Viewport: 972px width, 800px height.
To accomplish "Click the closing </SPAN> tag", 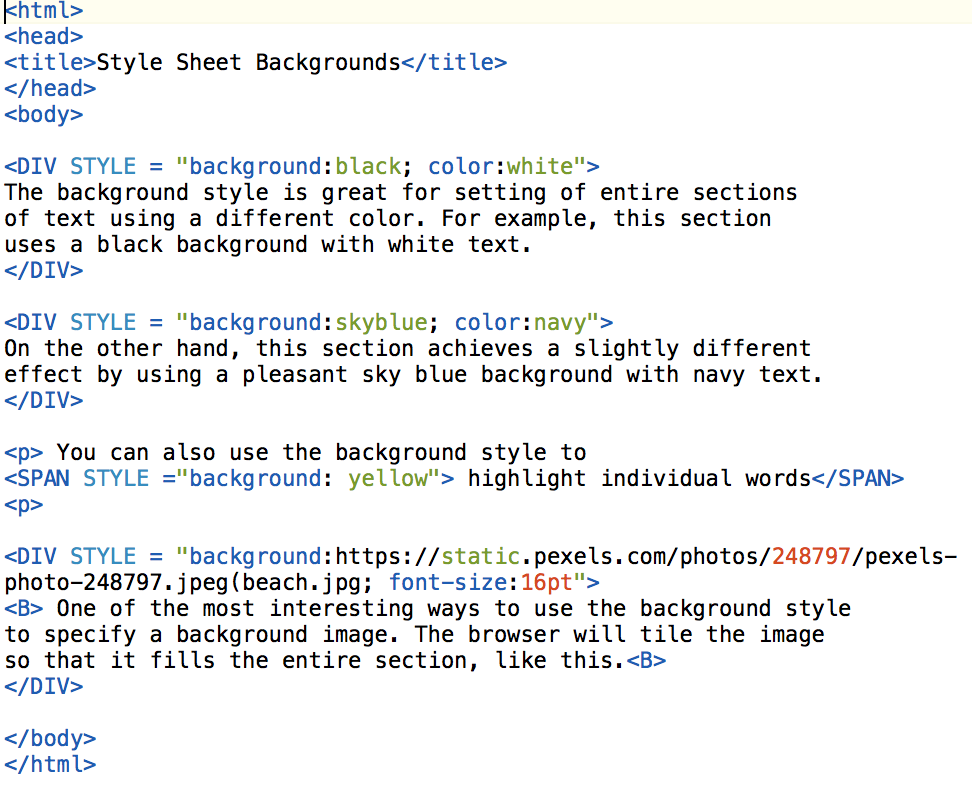I will [858, 479].
